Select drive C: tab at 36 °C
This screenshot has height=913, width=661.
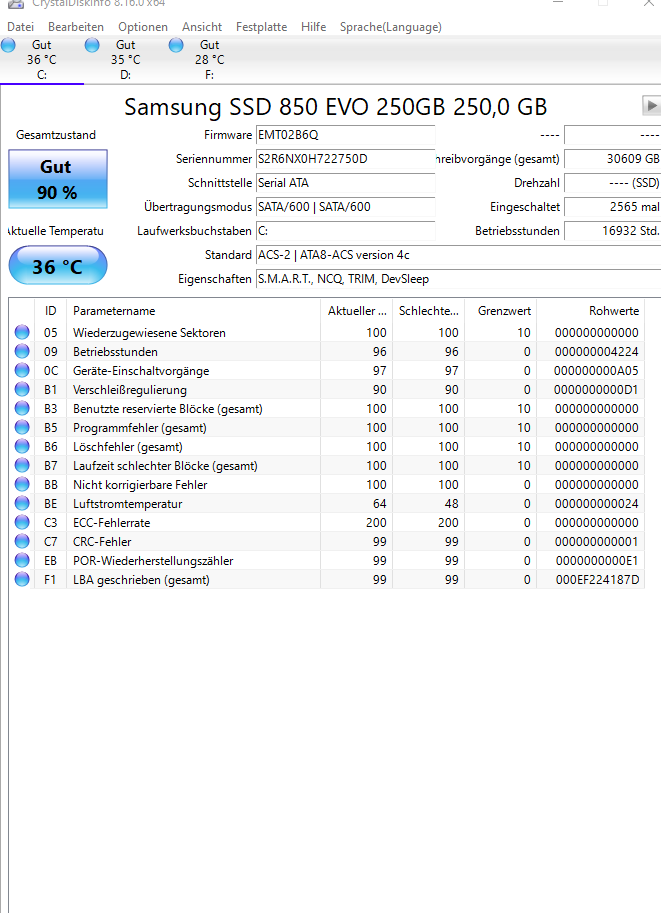42,59
